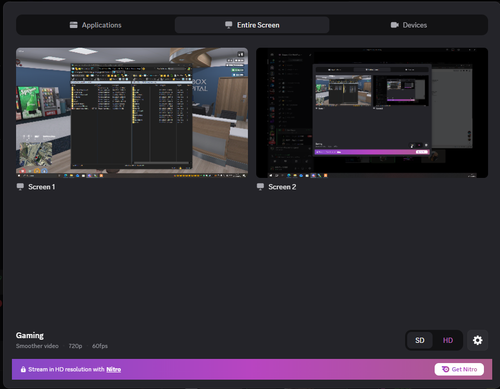The width and height of the screenshot is (500, 389).
Task: Click the monitor icon beside Screen 1
Action: tap(20, 187)
